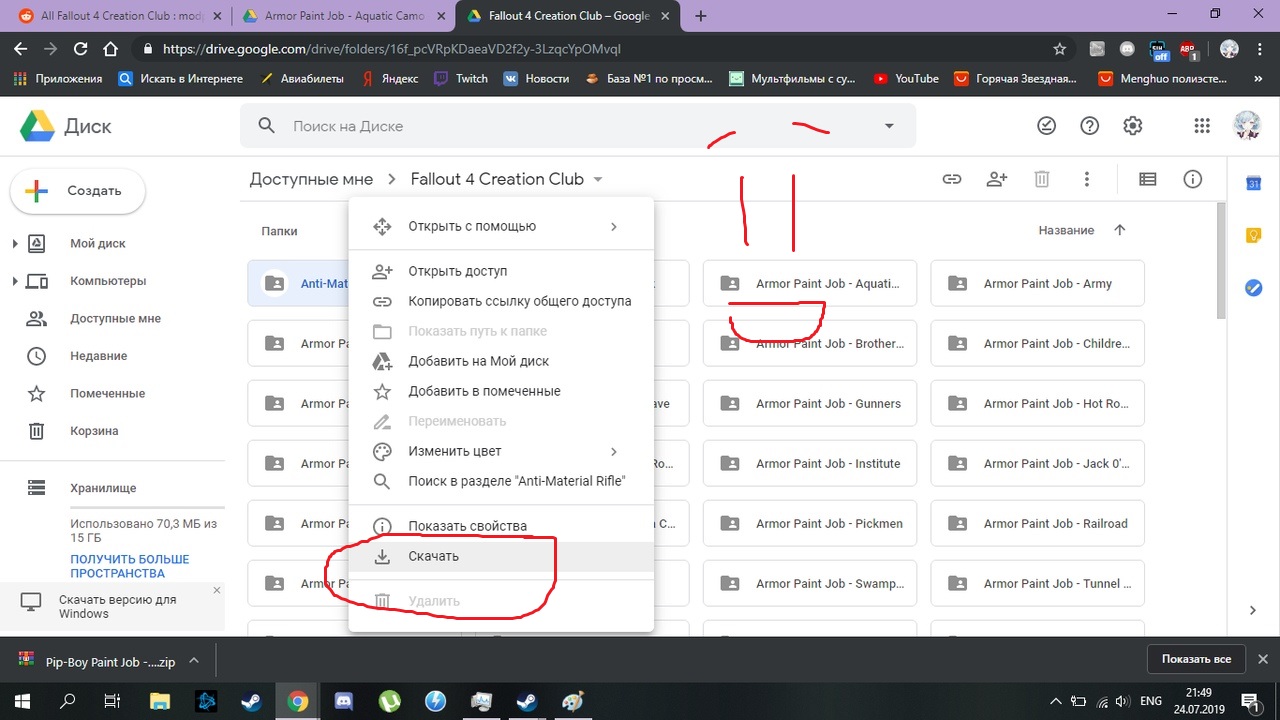Click the Chrome reload button

81,48
